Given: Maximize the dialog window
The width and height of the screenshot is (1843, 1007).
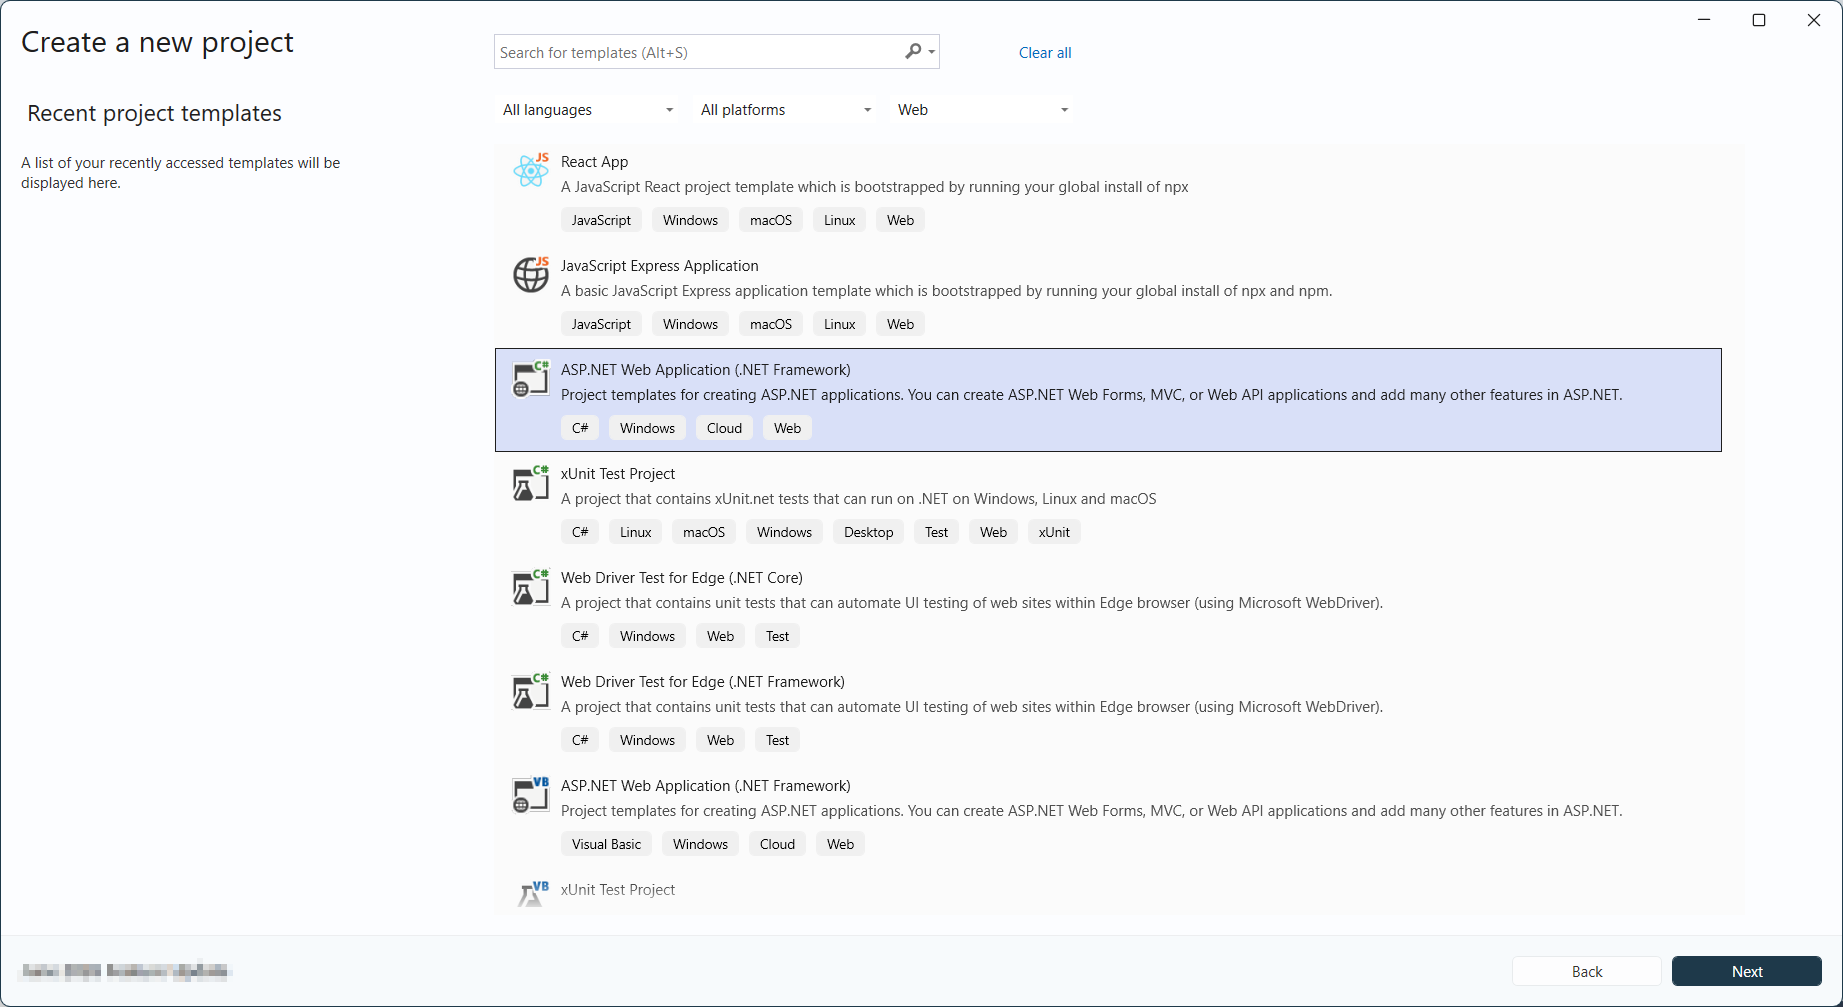Looking at the screenshot, I should point(1759,20).
